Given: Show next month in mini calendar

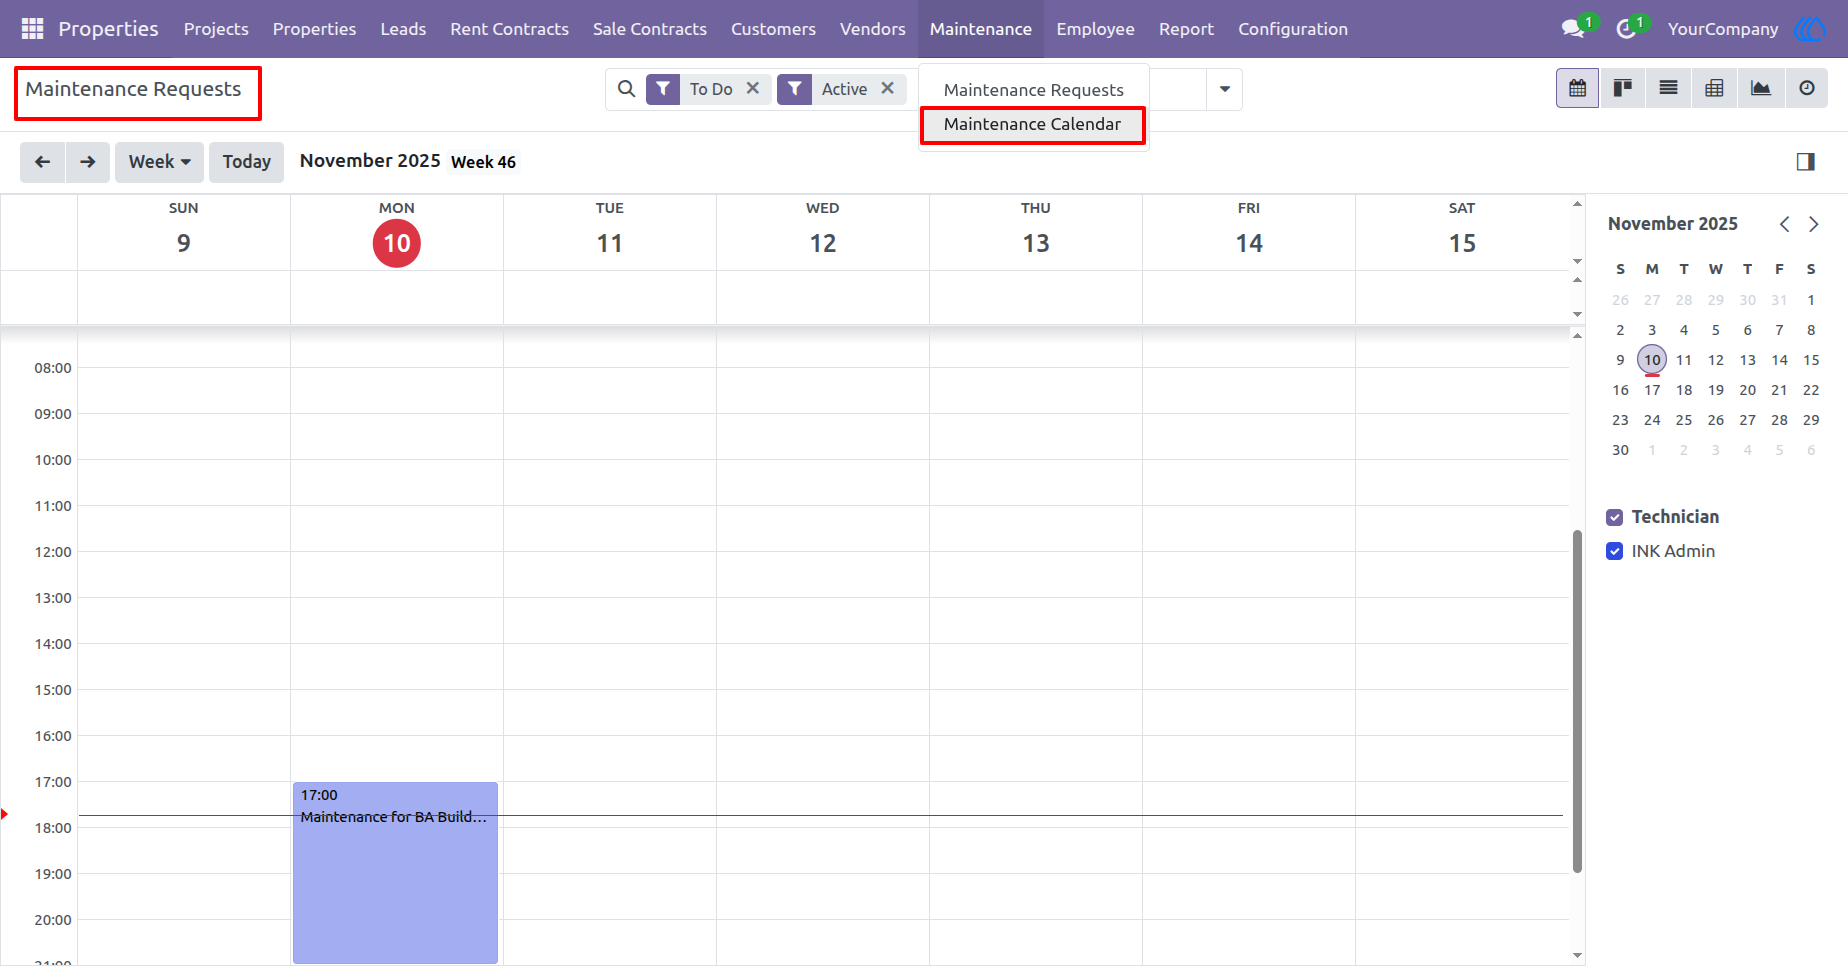Looking at the screenshot, I should [x=1813, y=224].
